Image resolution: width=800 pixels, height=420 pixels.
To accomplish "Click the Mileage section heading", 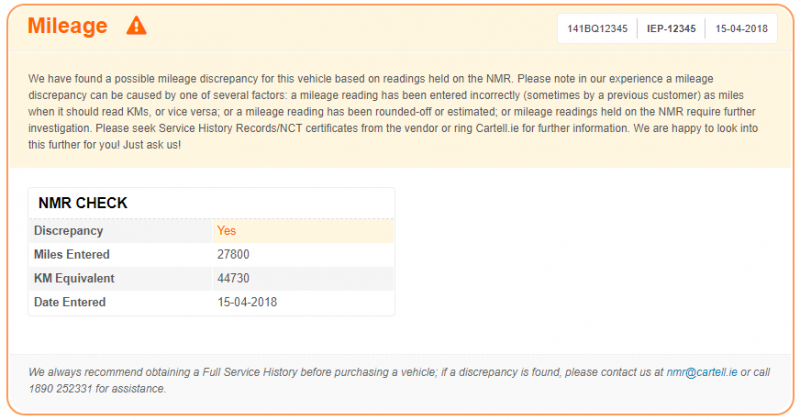I will click(67, 26).
